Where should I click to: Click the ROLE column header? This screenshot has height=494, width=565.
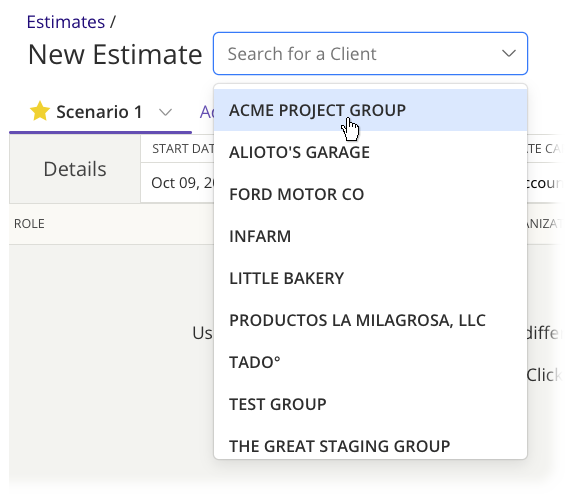pyautogui.click(x=29, y=224)
